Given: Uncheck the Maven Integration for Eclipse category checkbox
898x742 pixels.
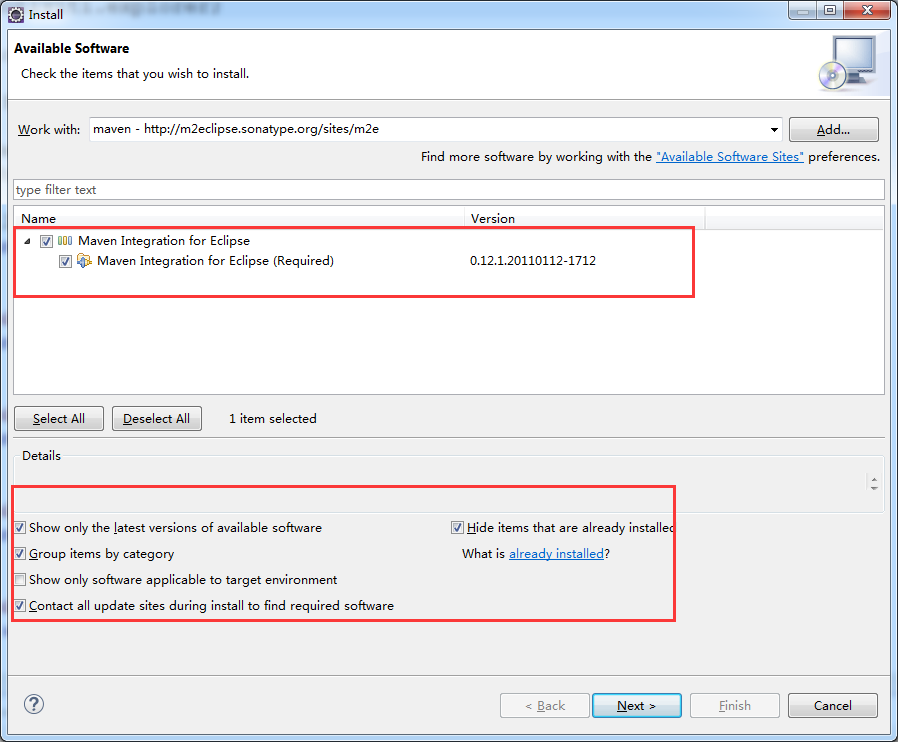Looking at the screenshot, I should pyautogui.click(x=46, y=241).
